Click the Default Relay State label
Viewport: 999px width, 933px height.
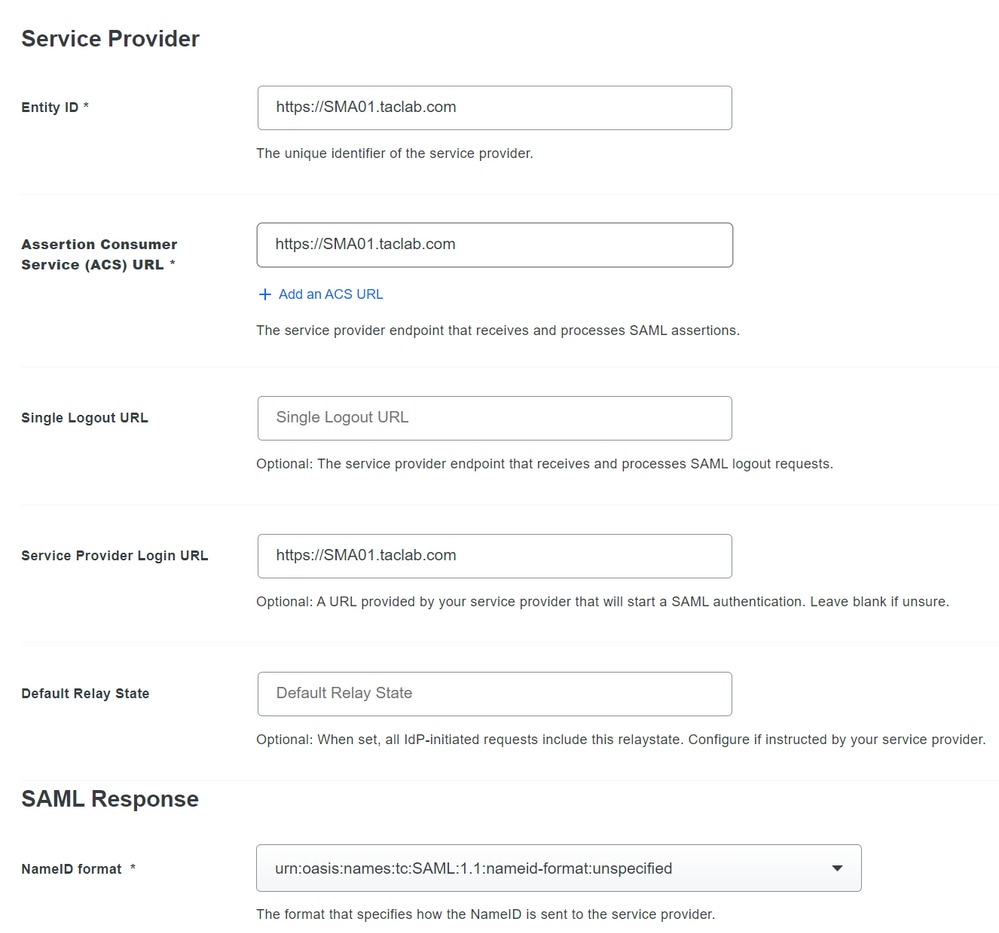tap(85, 693)
